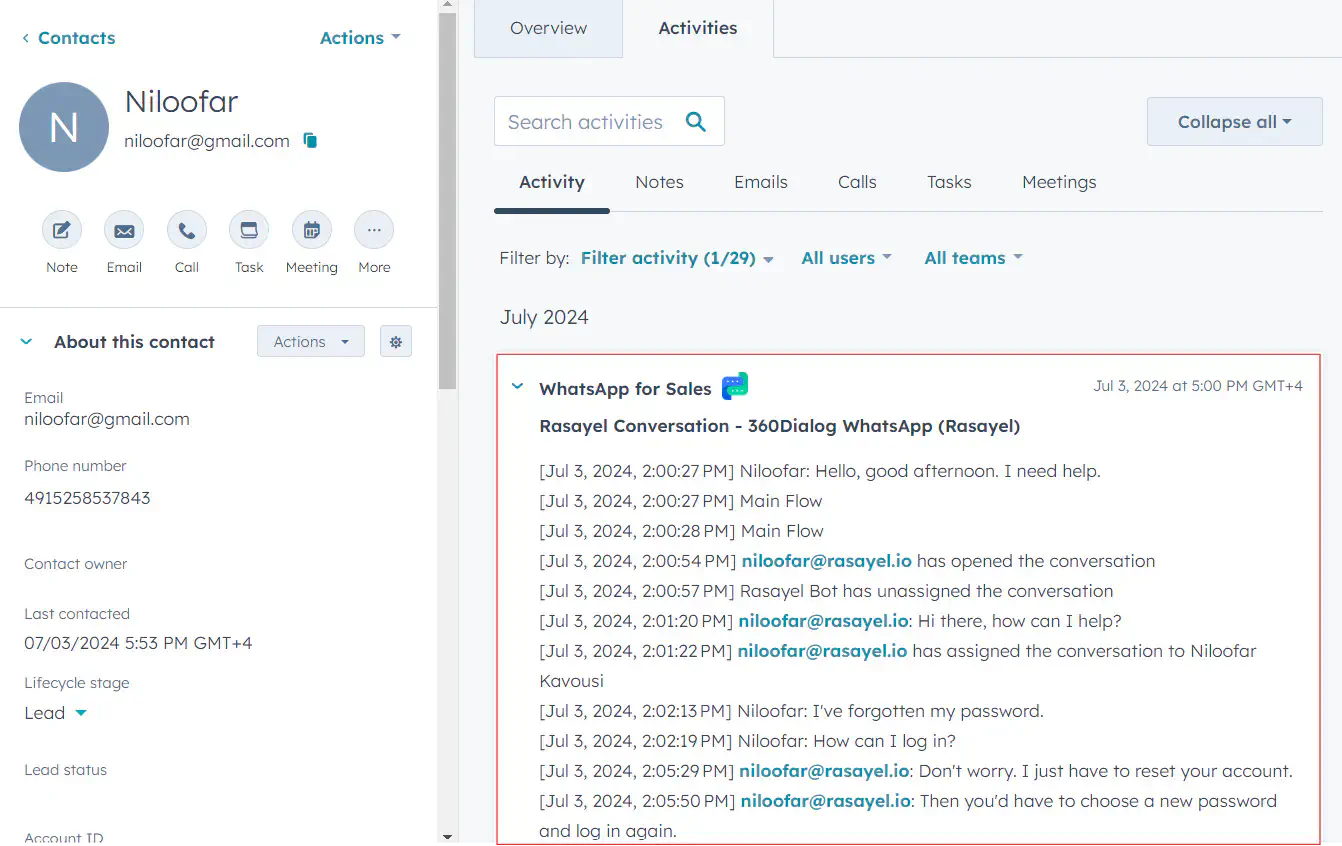The image size is (1342, 846).
Task: Click the Note icon button
Action: [61, 230]
